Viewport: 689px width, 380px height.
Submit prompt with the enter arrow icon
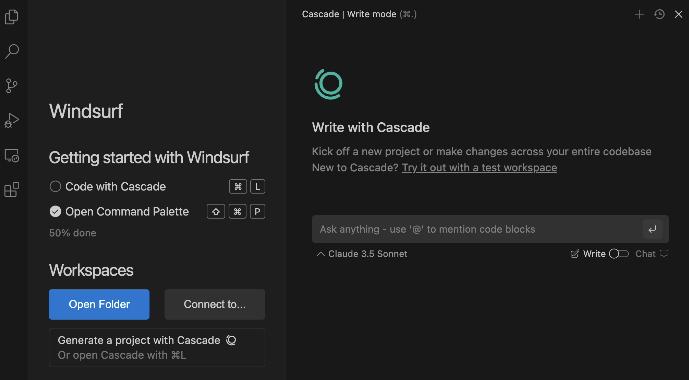(x=652, y=229)
